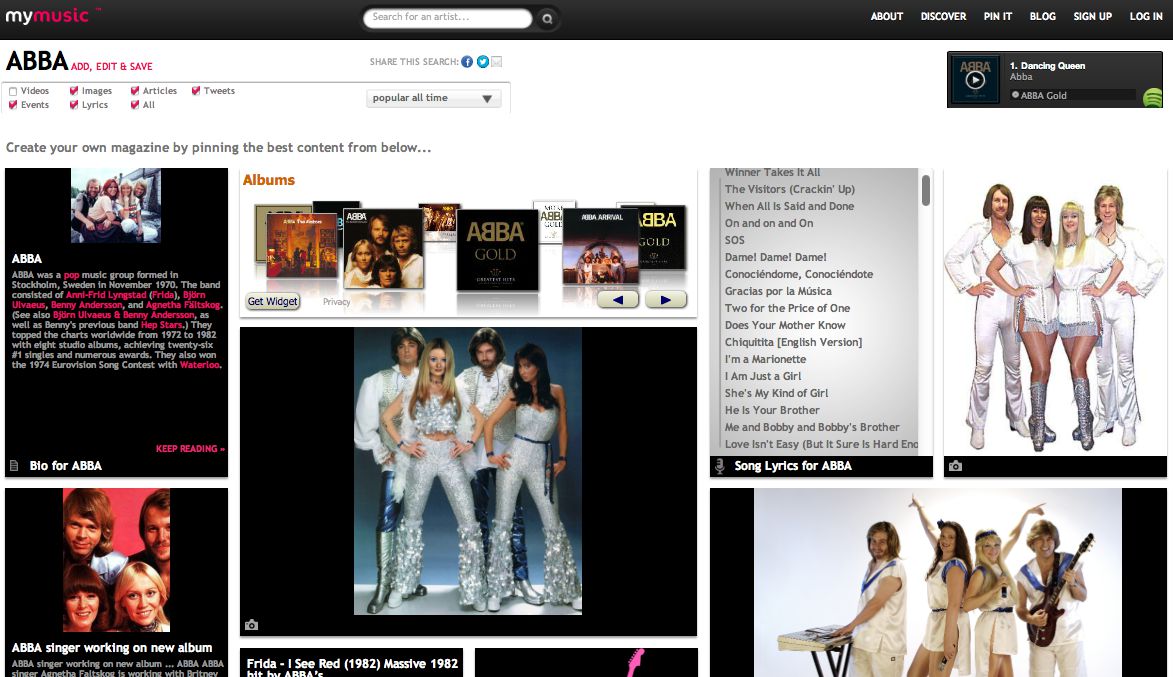1173x677 pixels.
Task: Play Dancing Queen in the player
Action: [x=975, y=79]
